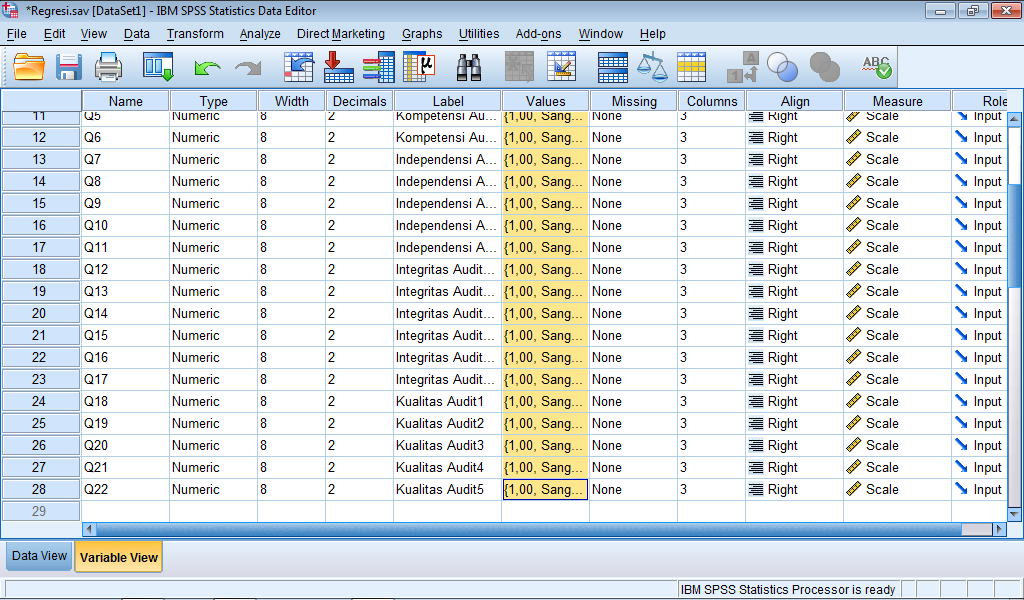Click the horizontal scrollbar right arrow

coord(999,529)
